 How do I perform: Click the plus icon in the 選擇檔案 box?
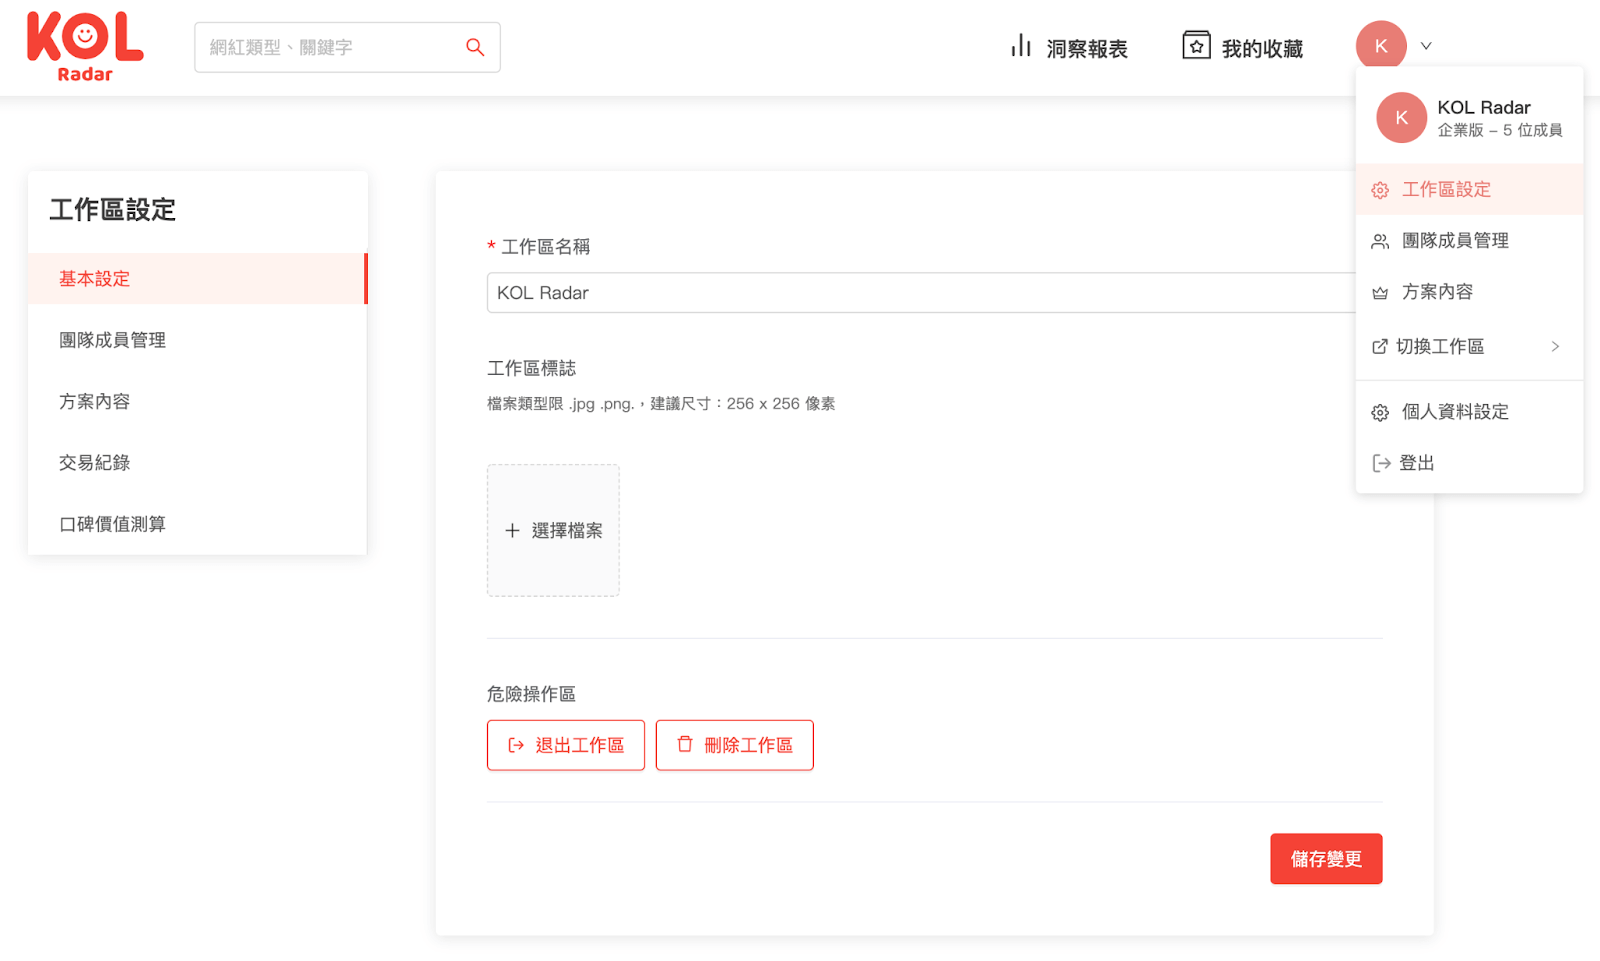click(512, 530)
